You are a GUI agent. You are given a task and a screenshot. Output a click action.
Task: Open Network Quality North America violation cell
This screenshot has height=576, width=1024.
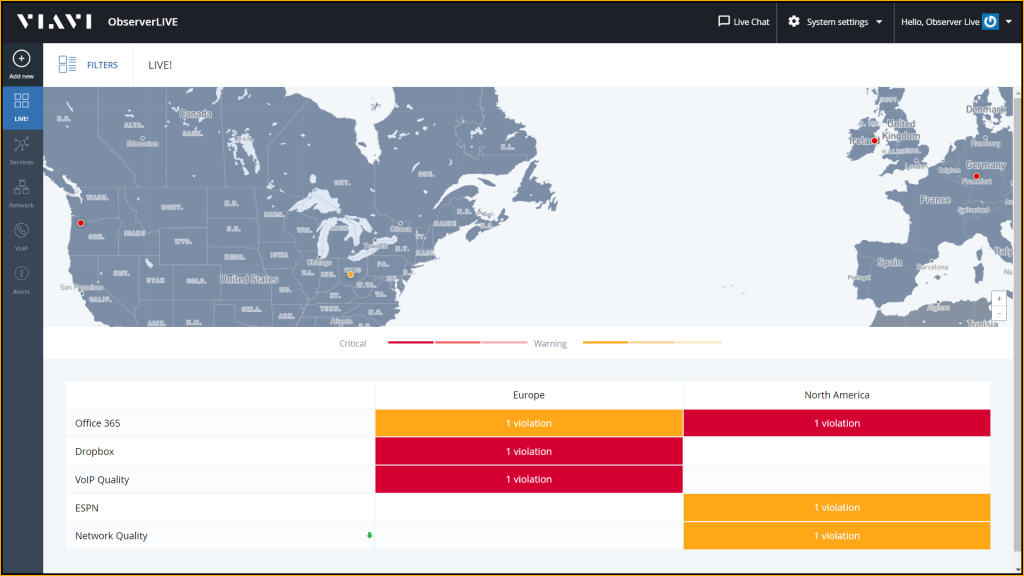(x=837, y=536)
